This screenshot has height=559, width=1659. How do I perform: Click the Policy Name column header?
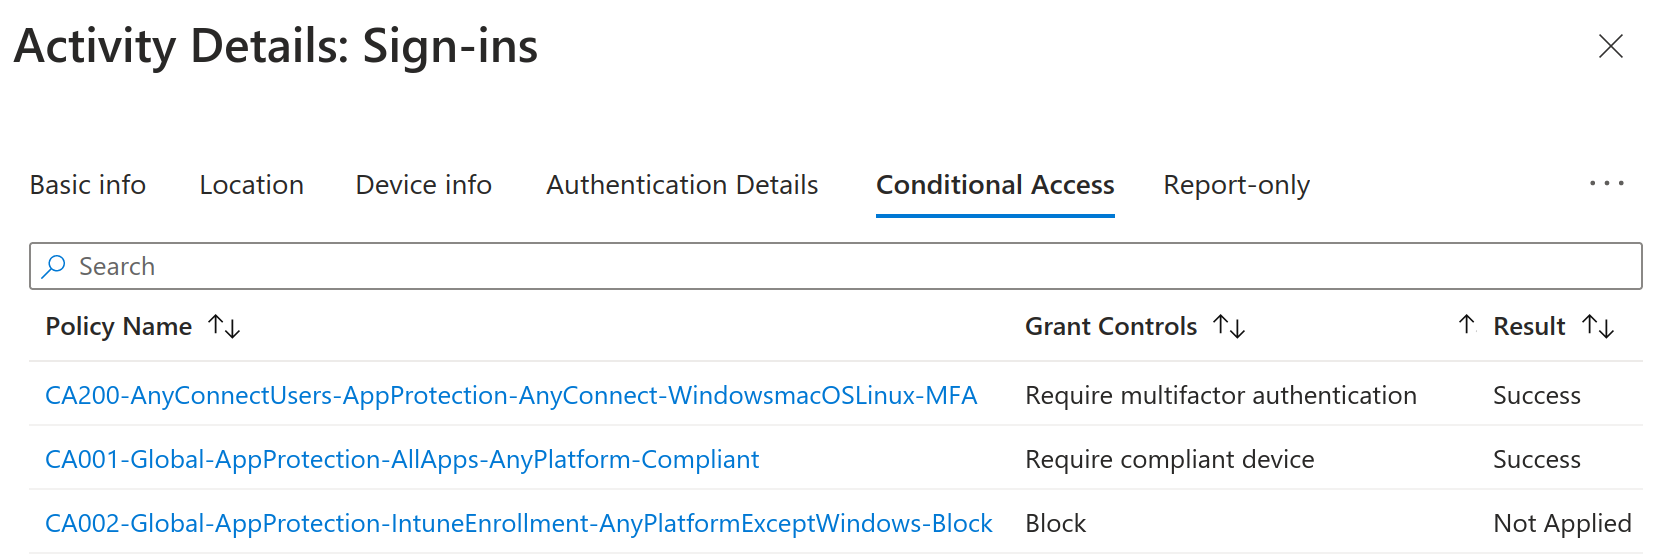point(119,326)
